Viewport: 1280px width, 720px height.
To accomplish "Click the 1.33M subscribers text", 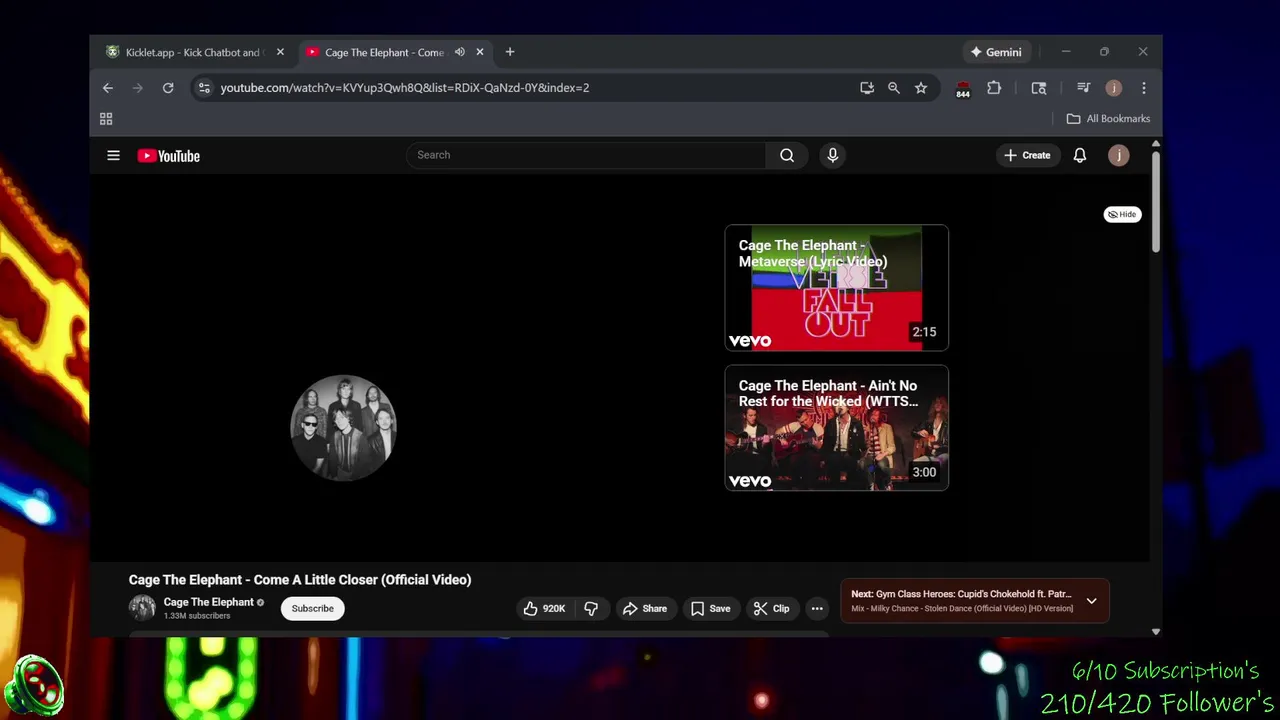I will pos(197,616).
